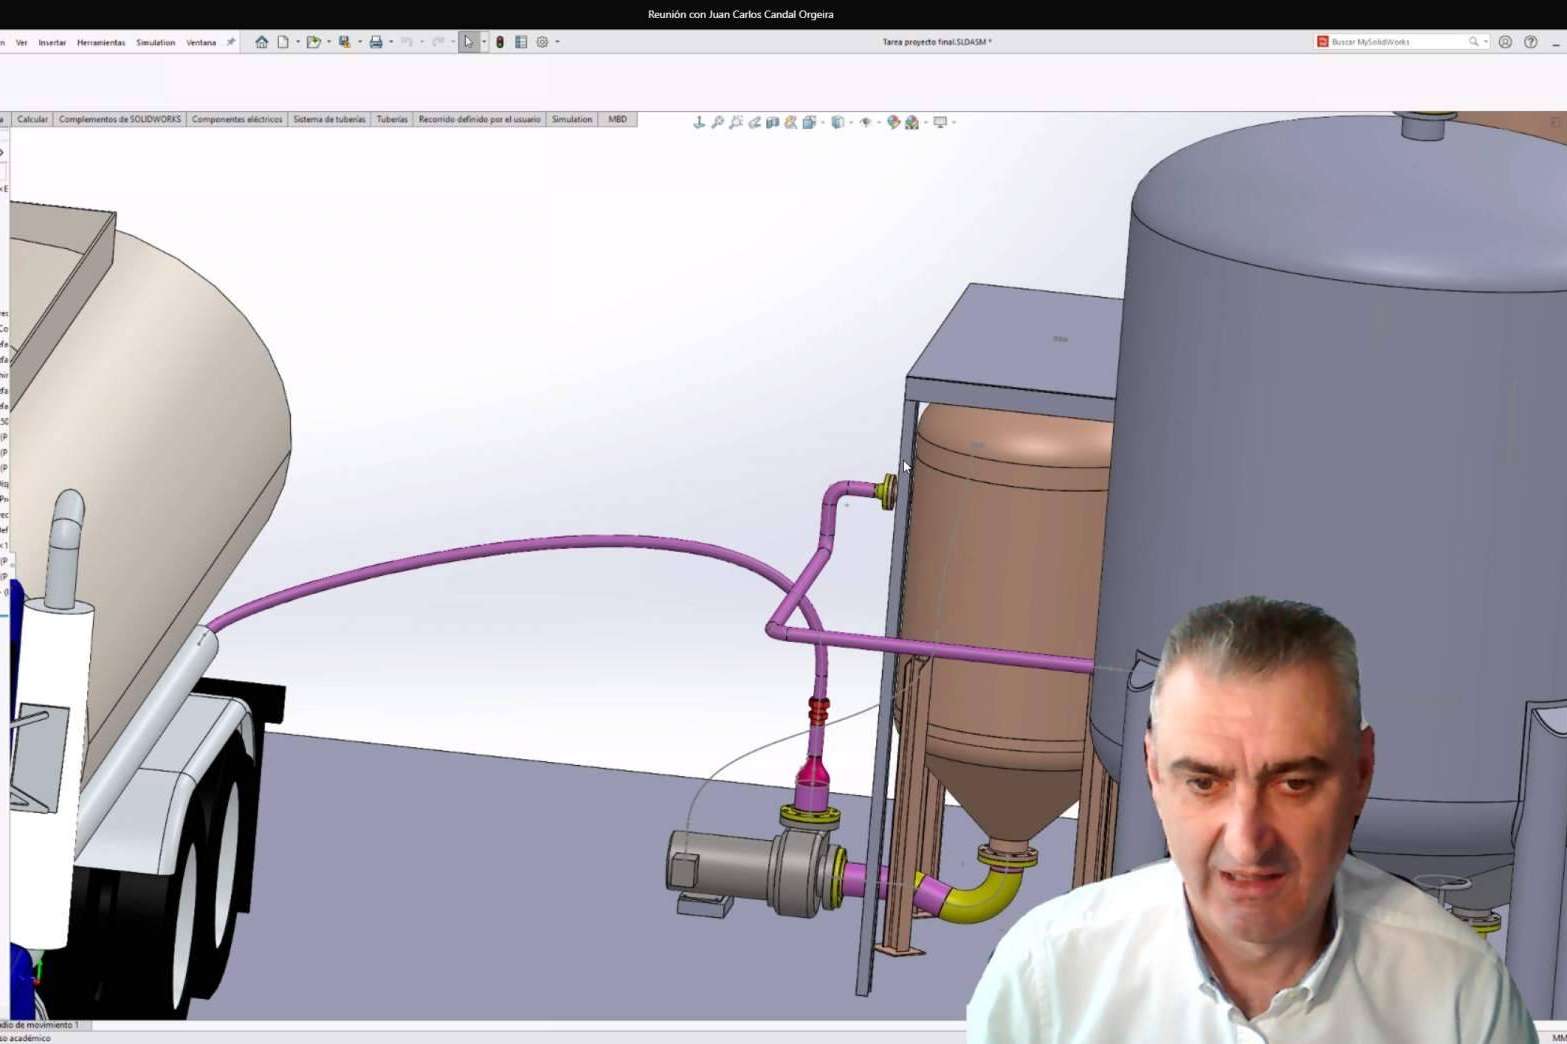This screenshot has height=1044, width=1567.
Task: Open the Options gear icon
Action: click(542, 42)
